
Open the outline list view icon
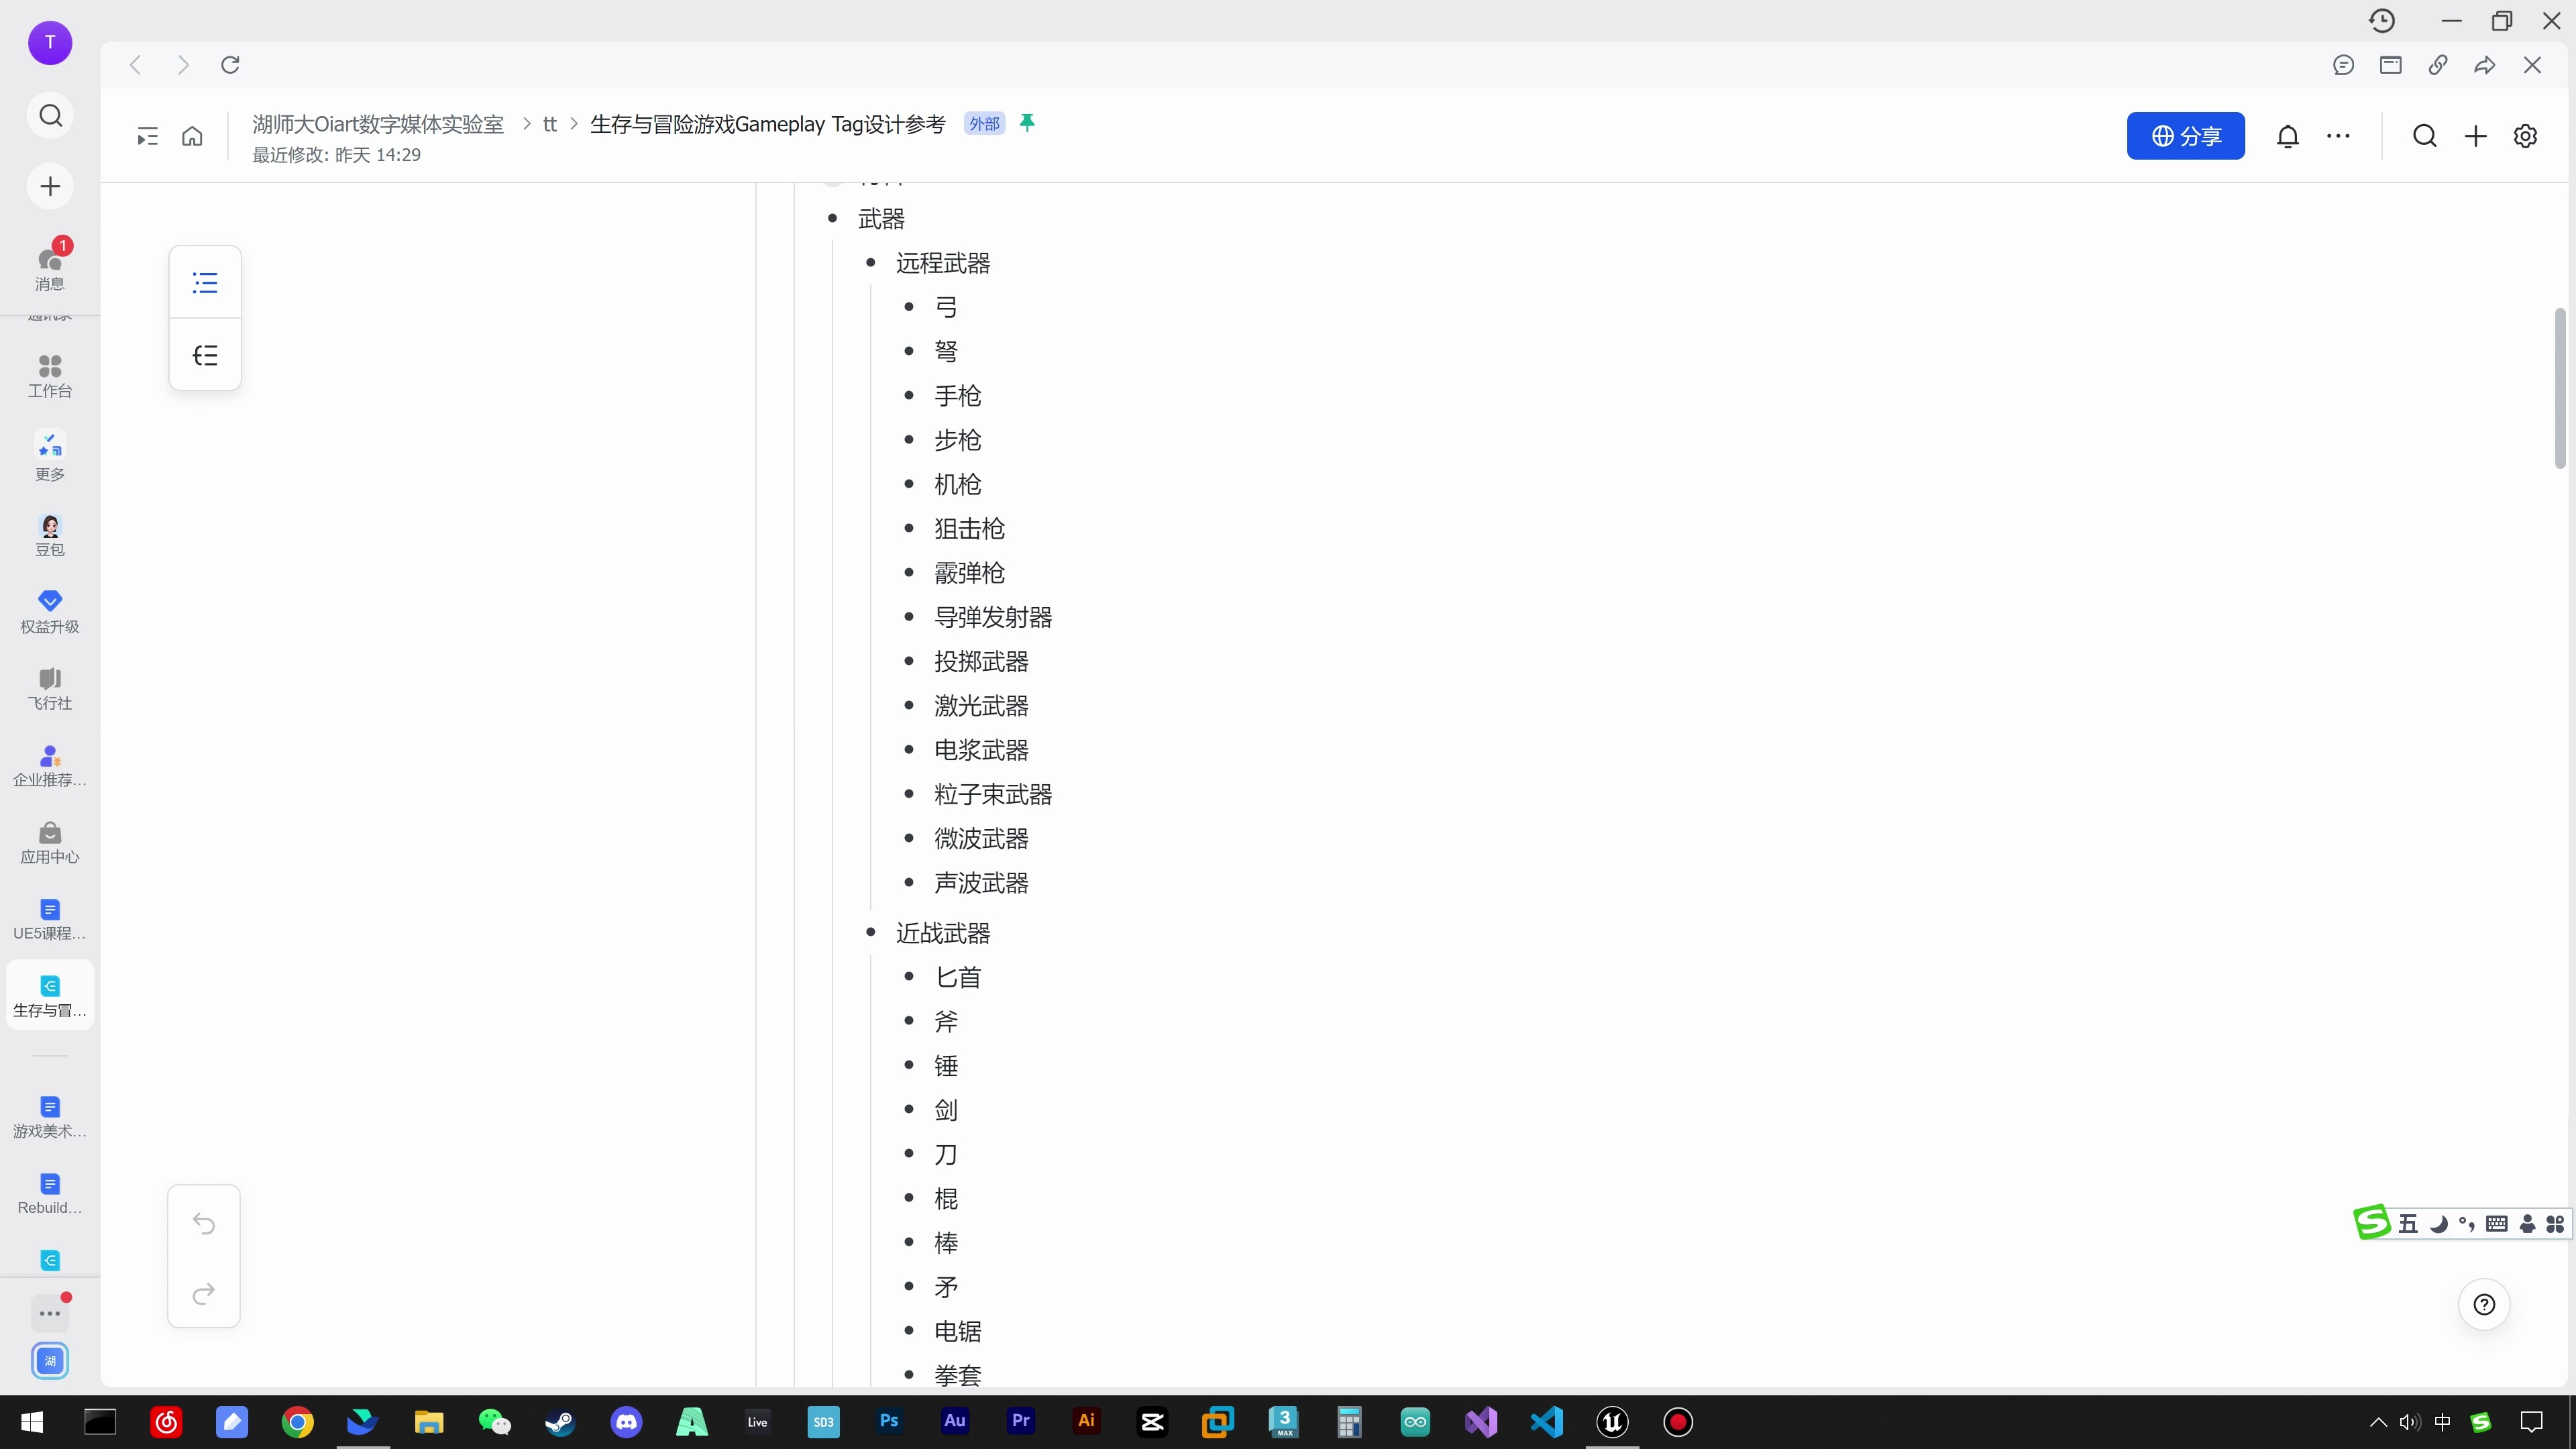click(x=205, y=283)
